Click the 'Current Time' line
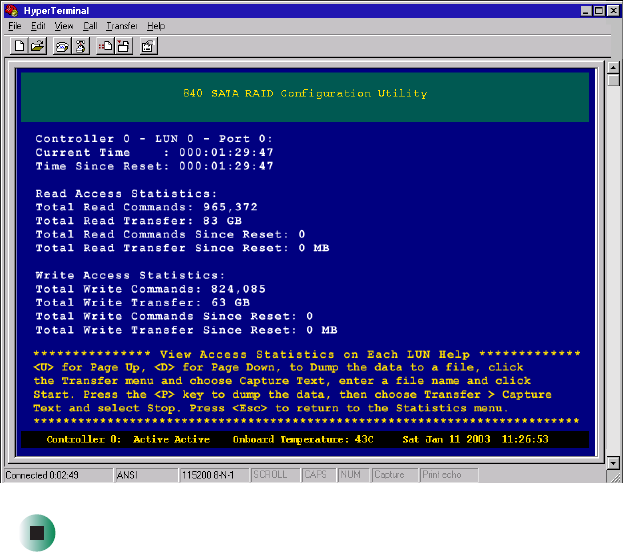This screenshot has height=552, width=623. [154, 153]
